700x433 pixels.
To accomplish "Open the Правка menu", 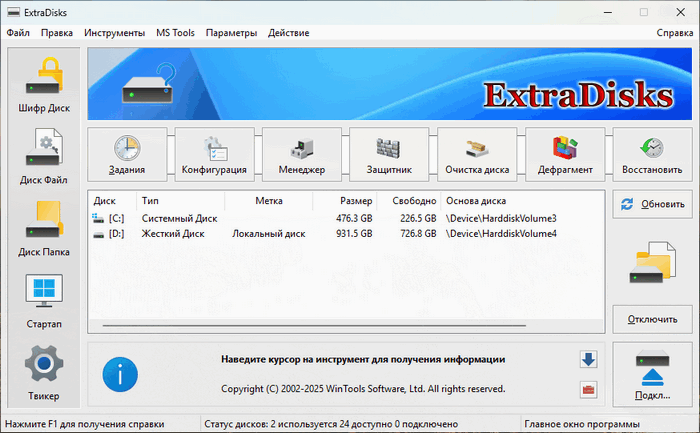I will 57,33.
